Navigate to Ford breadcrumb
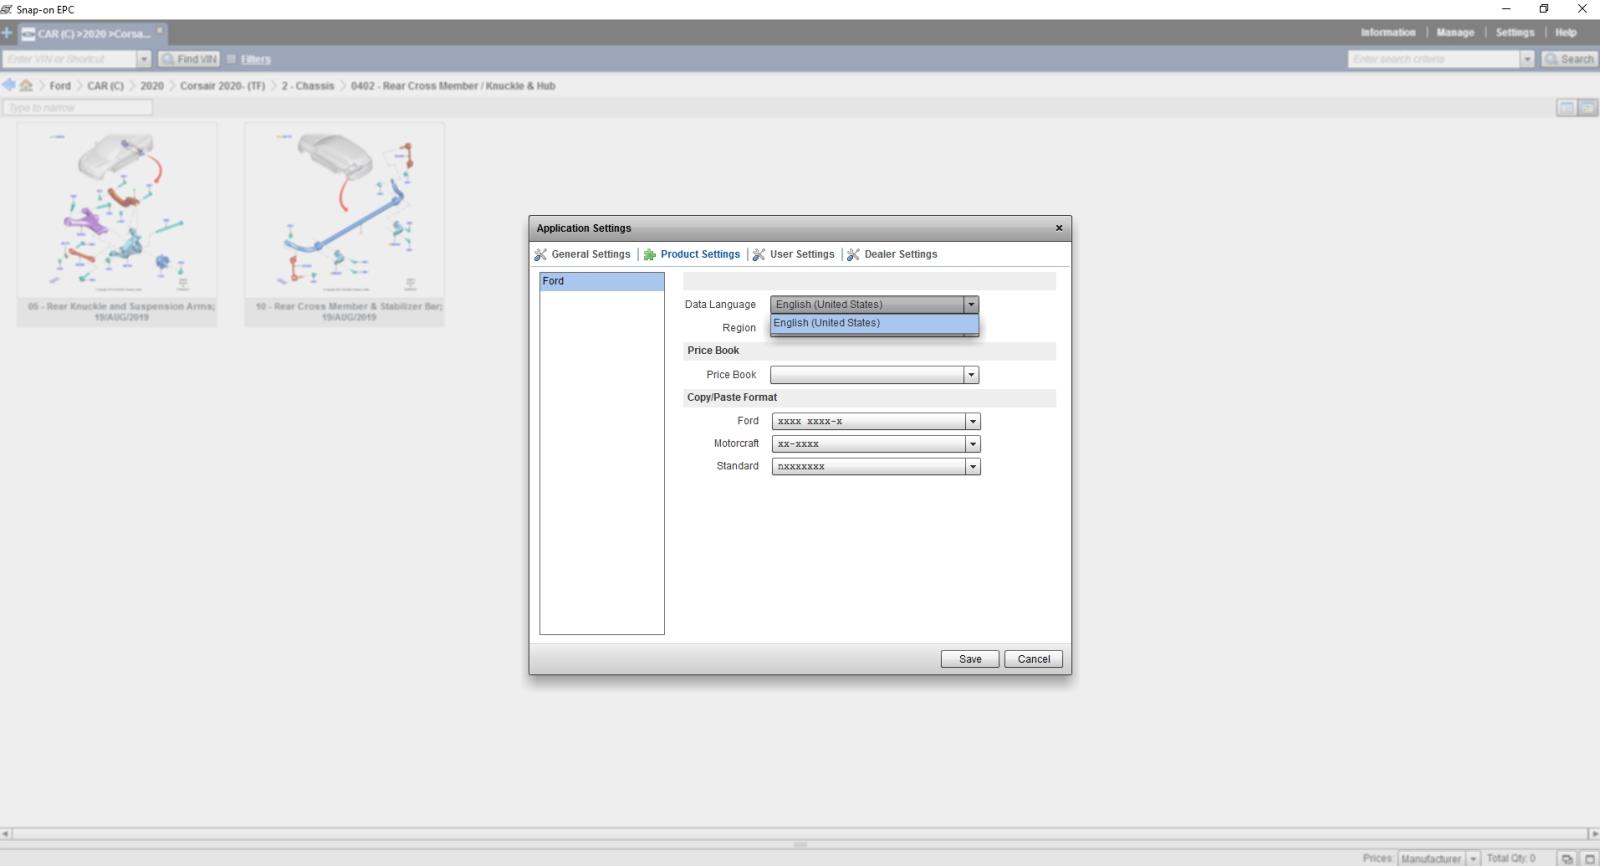1600x866 pixels. (x=60, y=86)
